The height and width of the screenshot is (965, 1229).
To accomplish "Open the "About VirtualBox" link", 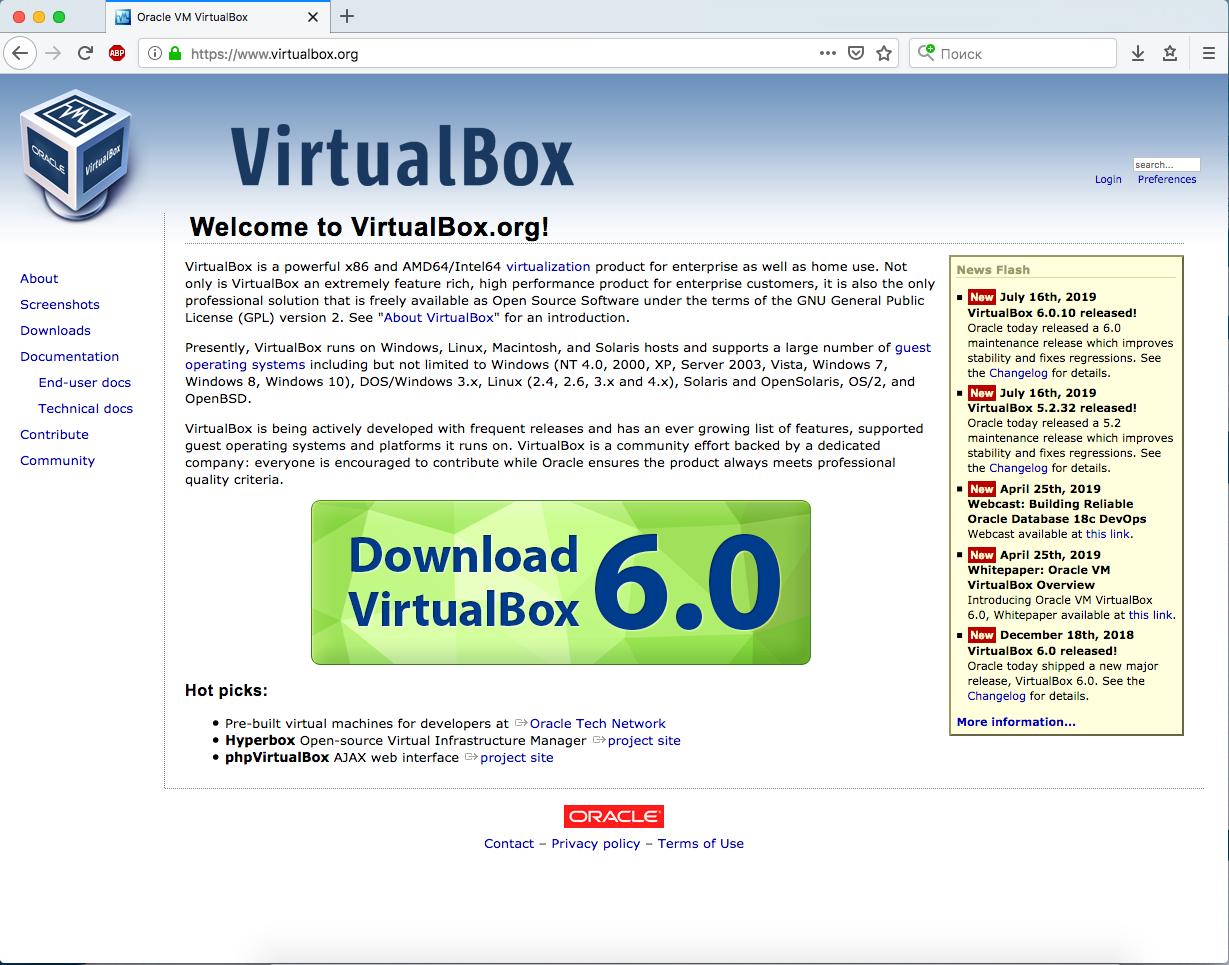I will 437,317.
